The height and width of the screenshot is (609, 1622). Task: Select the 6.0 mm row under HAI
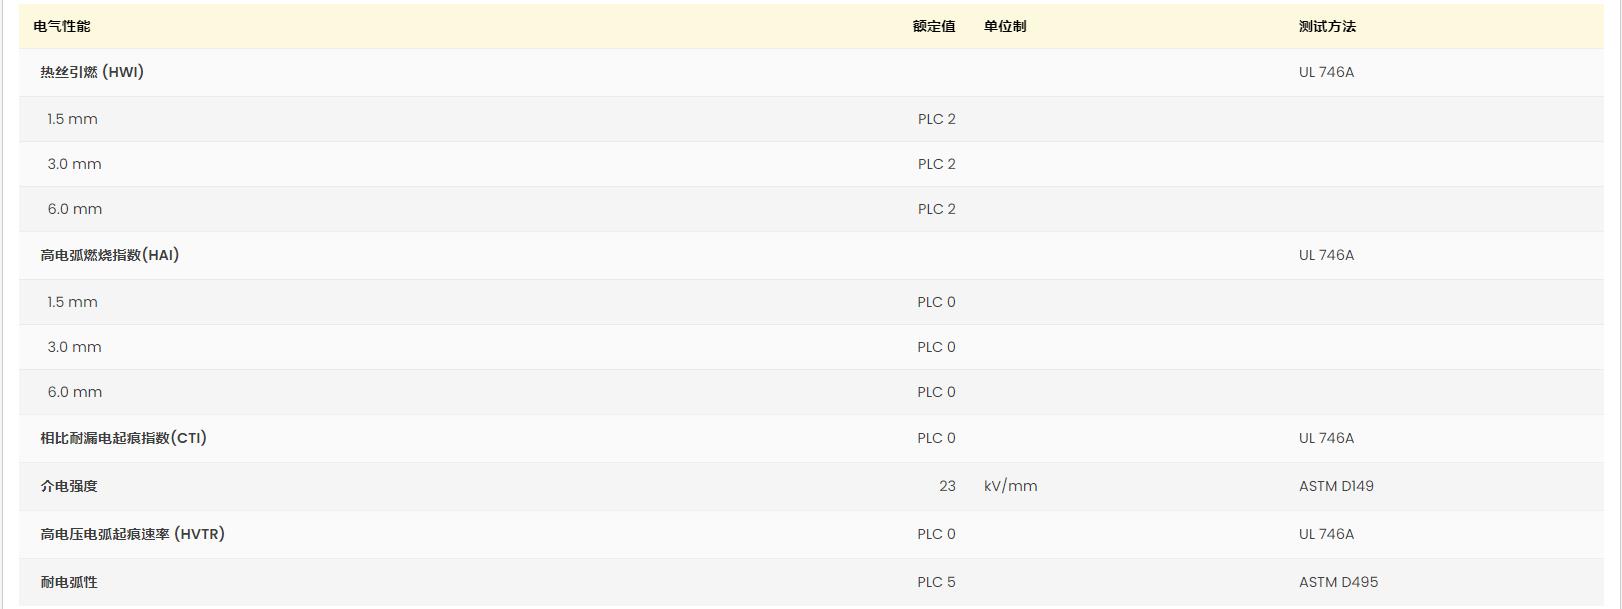(x=811, y=392)
